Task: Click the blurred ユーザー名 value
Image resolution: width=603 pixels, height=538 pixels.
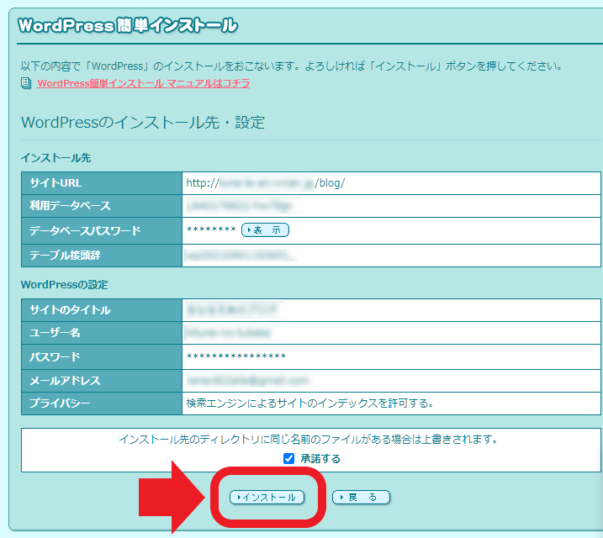Action: (228, 333)
